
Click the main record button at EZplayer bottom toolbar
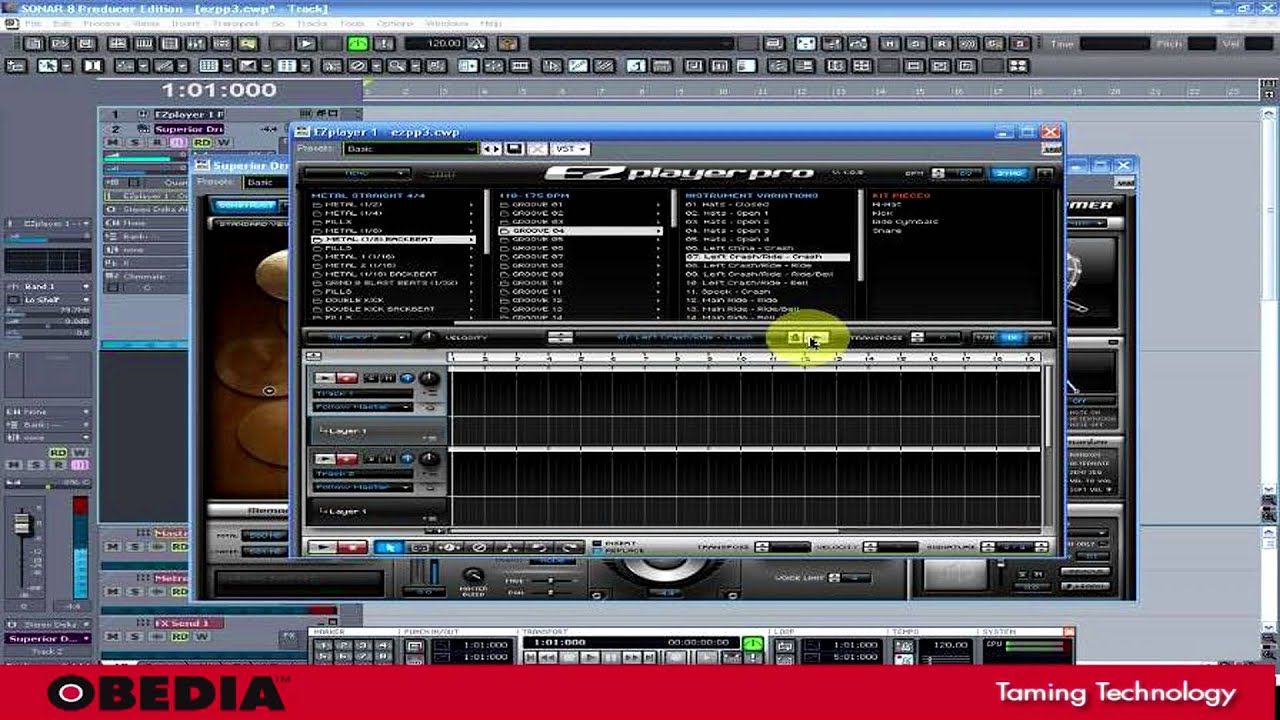[352, 547]
